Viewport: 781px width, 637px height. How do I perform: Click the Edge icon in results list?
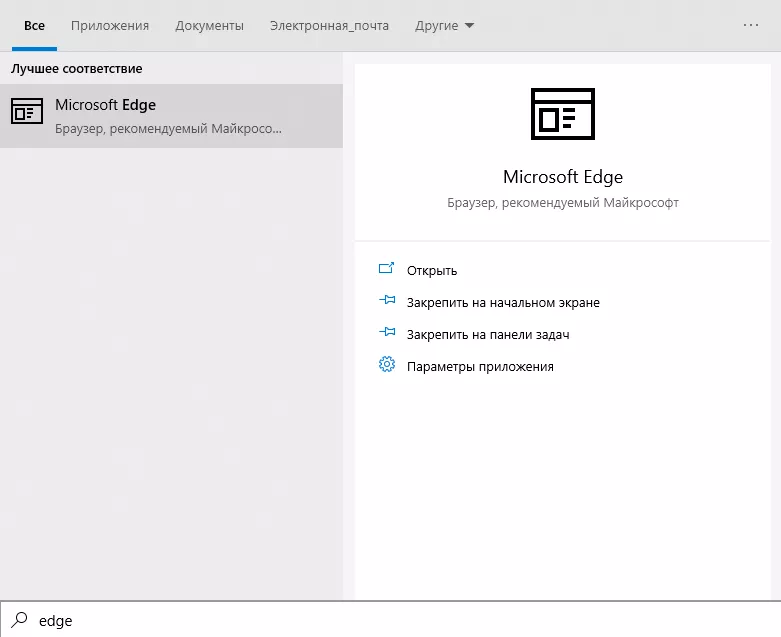click(27, 111)
